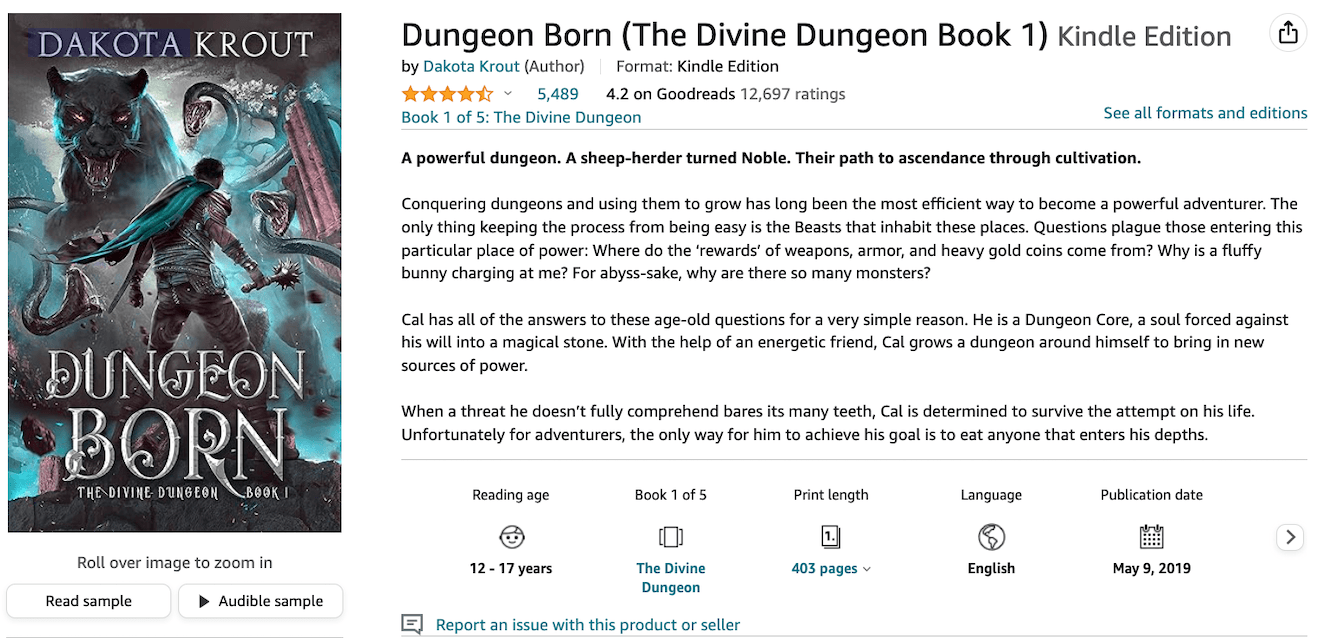1318x638 pixels.
Task: Click the Read sample button
Action: point(88,601)
